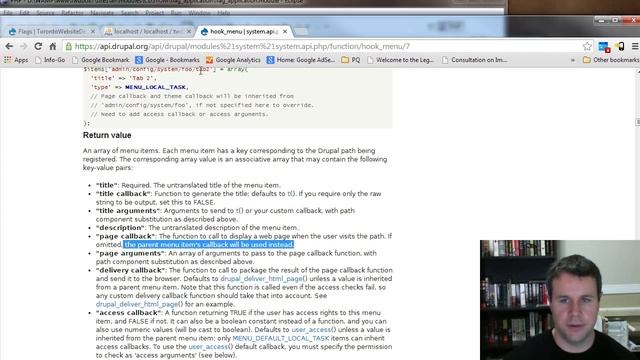This screenshot has height=360, width=640.
Task: Click the yellow tag extension icon
Action: click(x=620, y=47)
